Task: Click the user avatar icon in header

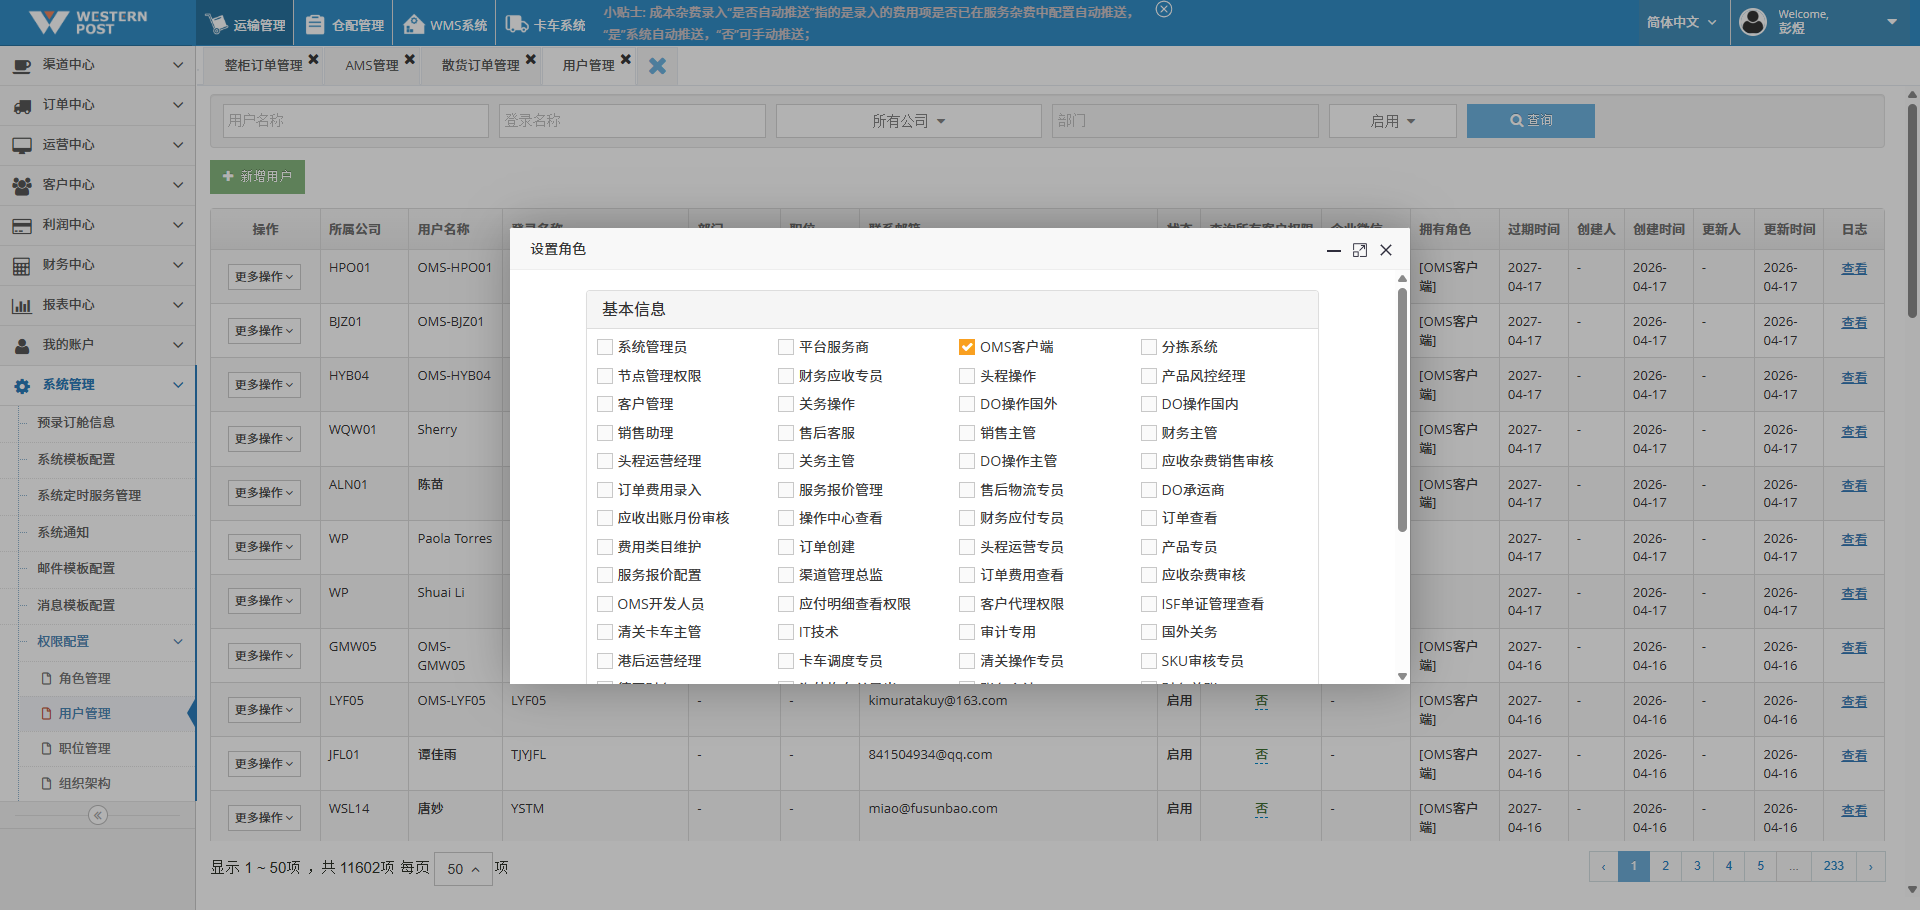Action: pyautogui.click(x=1753, y=22)
